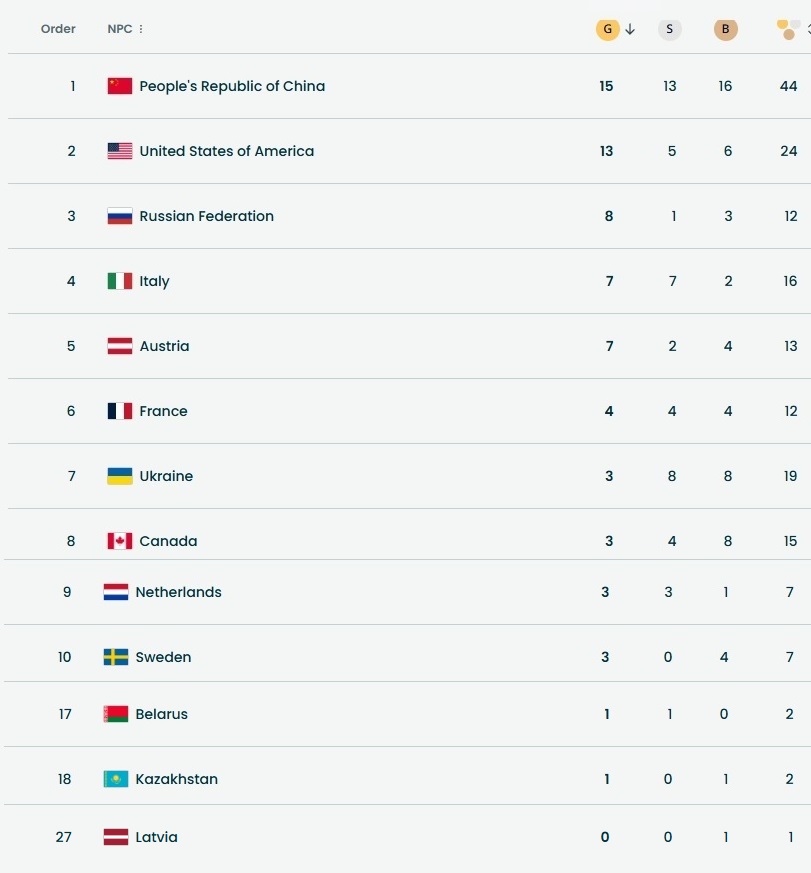Click the Canada flag icon
Viewport: 811px width, 873px height.
coord(120,541)
